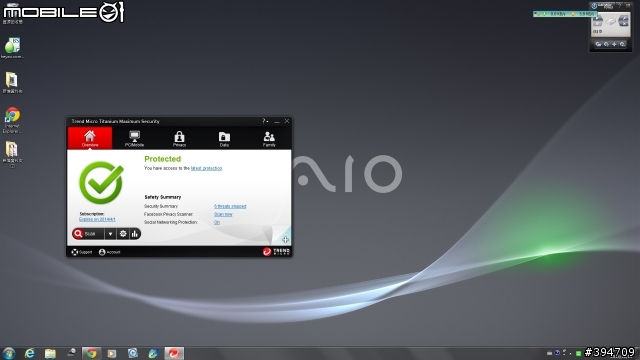The width and height of the screenshot is (640, 360).
Task: Open File Explorer from the taskbar
Action: pos(50,353)
